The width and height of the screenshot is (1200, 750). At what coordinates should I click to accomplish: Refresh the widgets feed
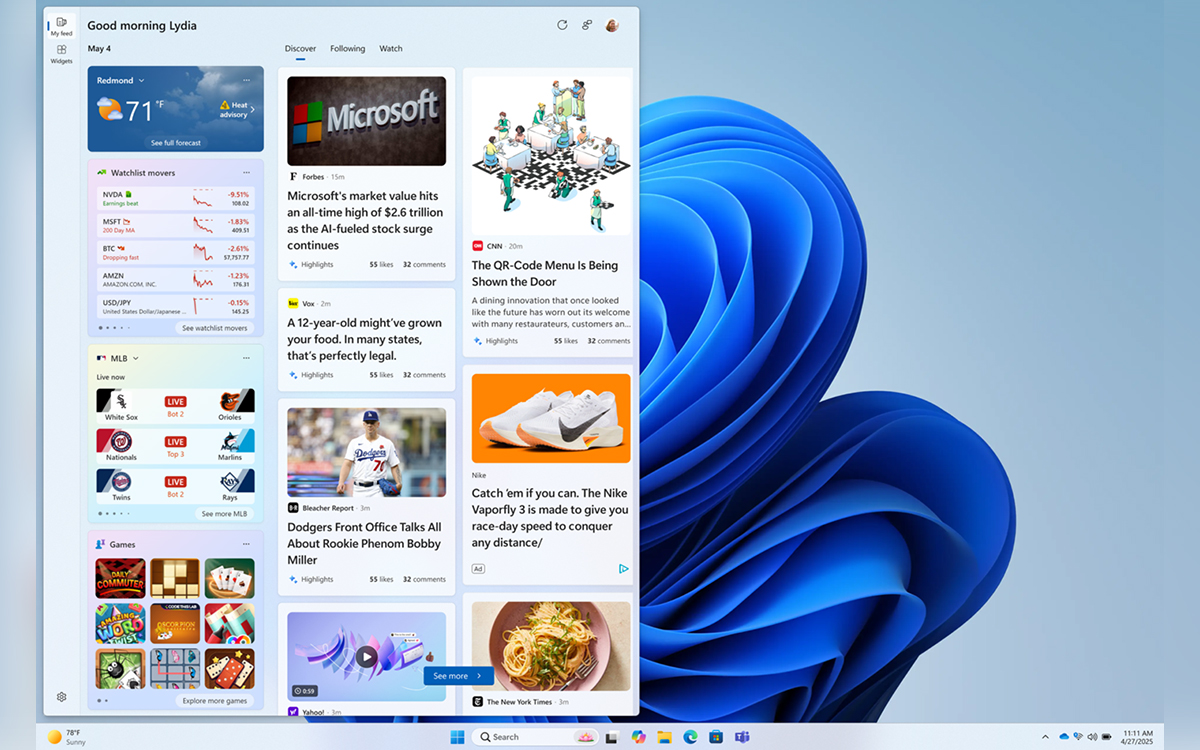click(562, 25)
